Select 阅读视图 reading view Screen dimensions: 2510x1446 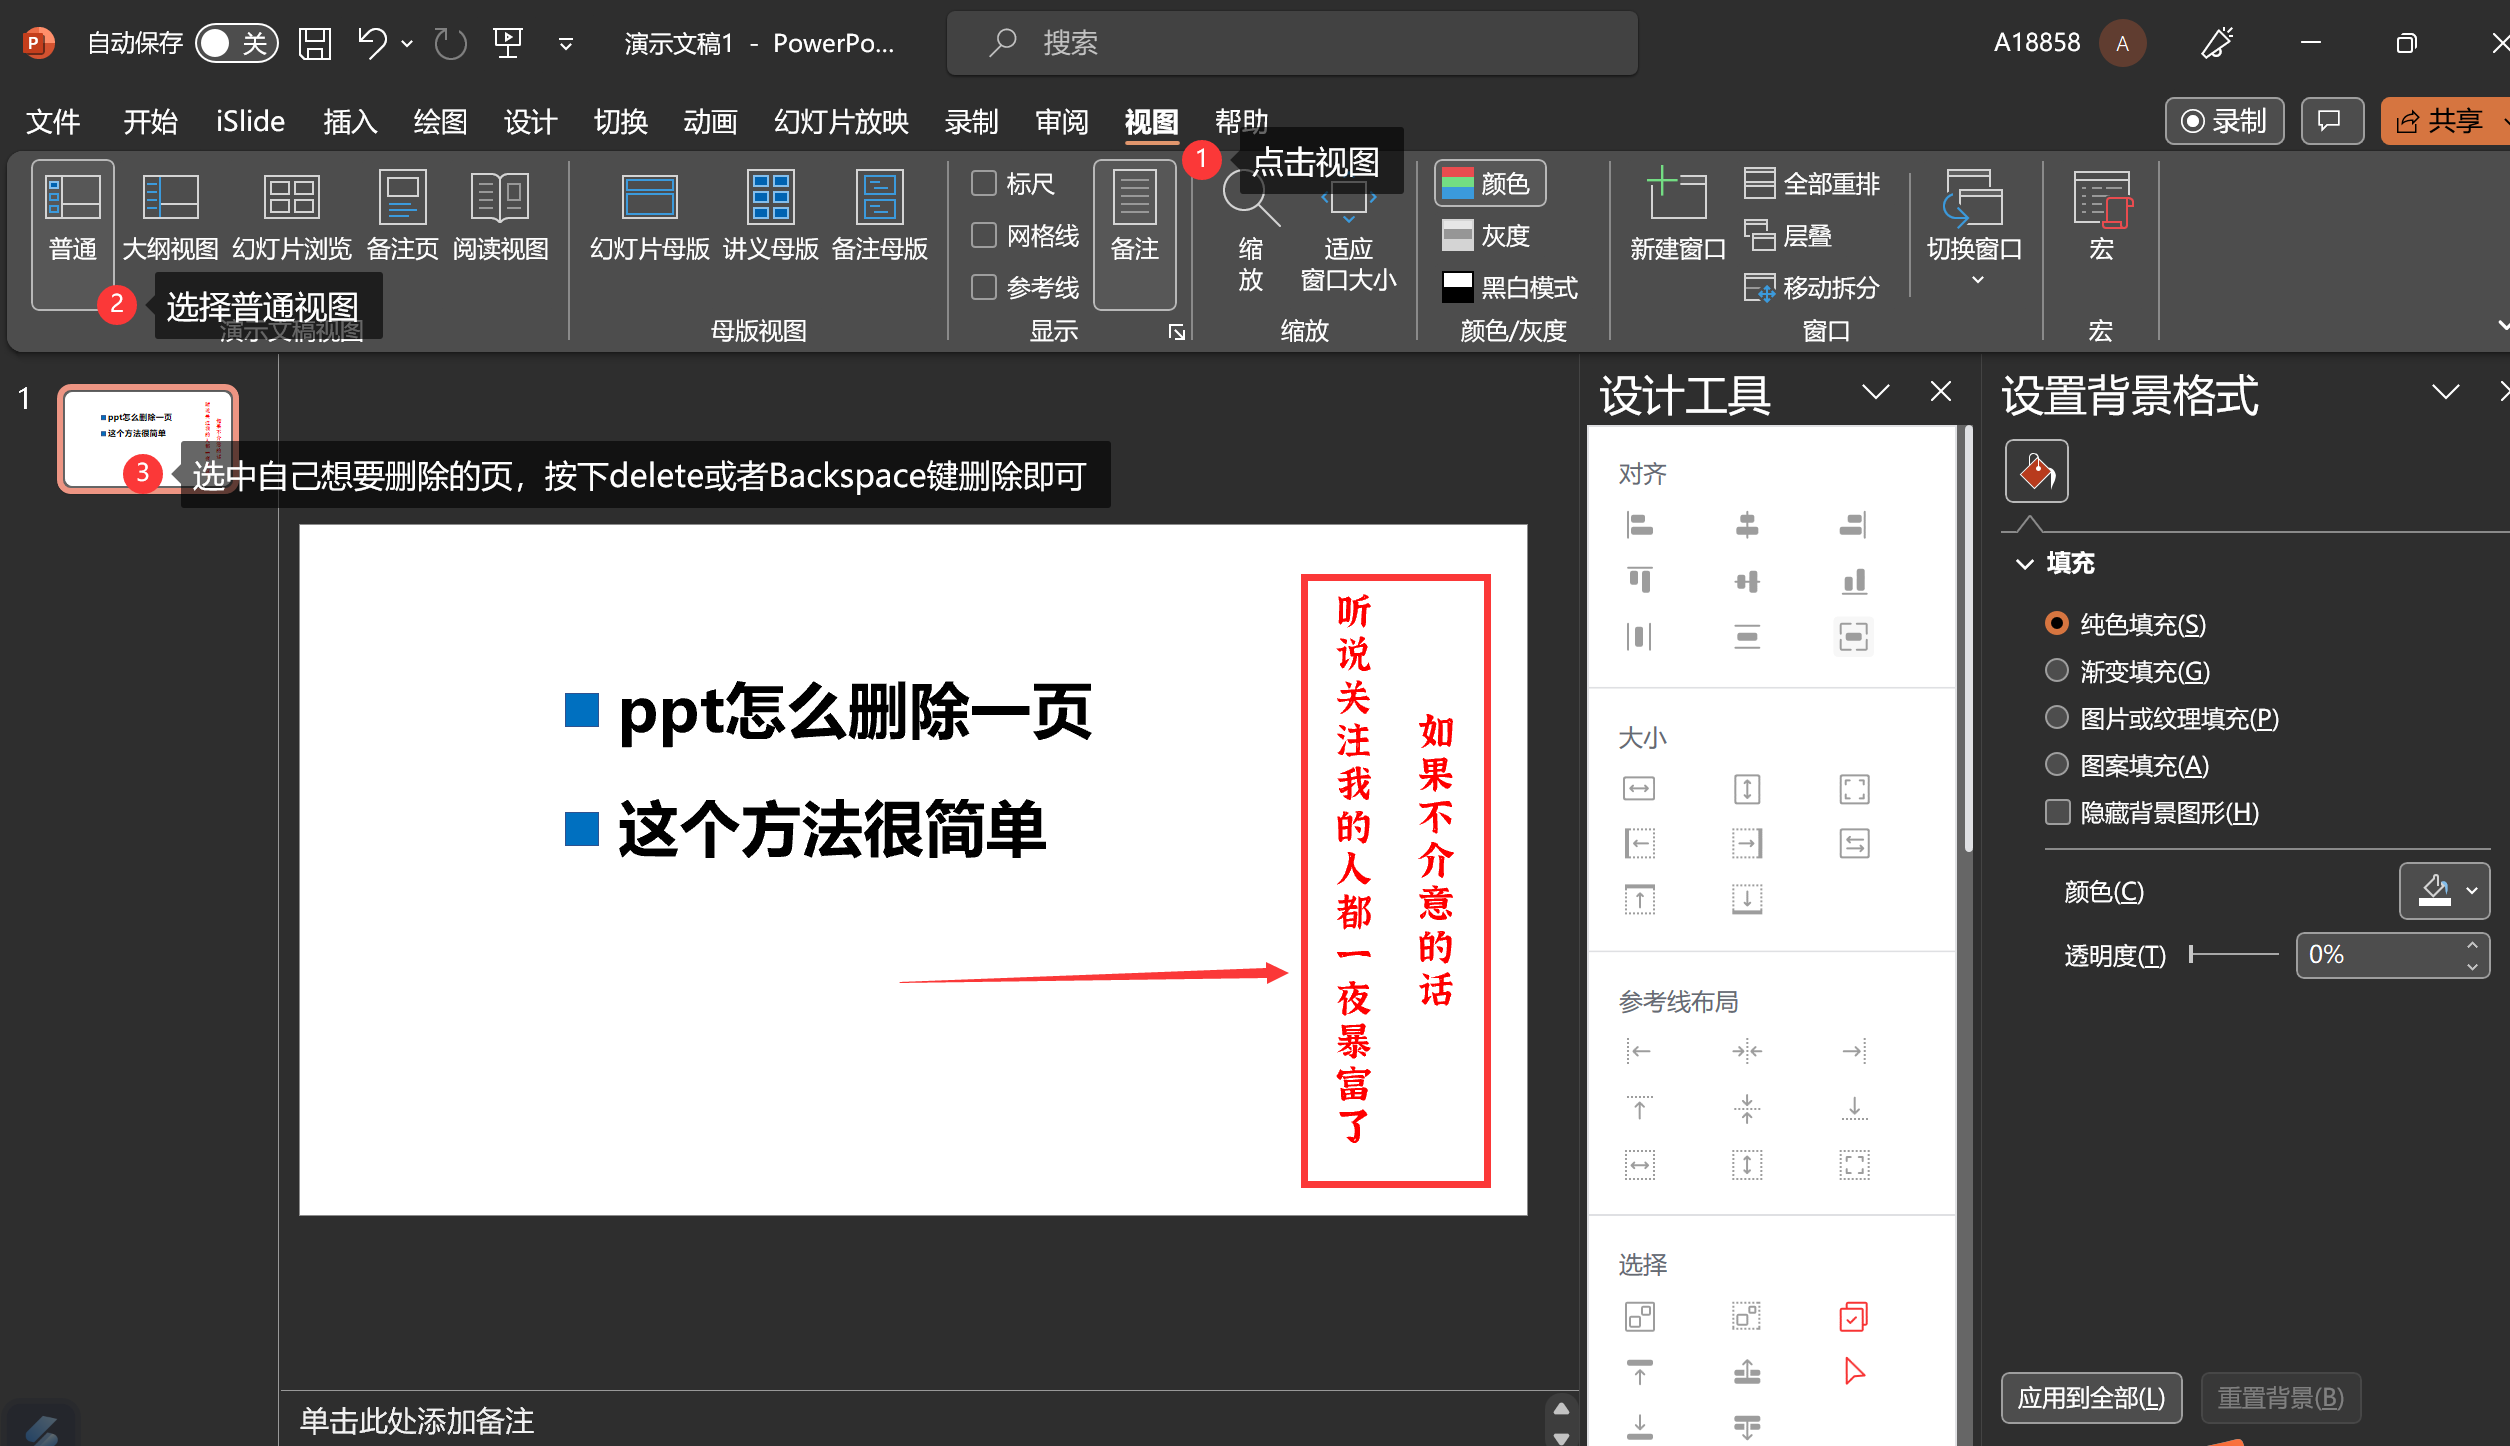pyautogui.click(x=500, y=215)
